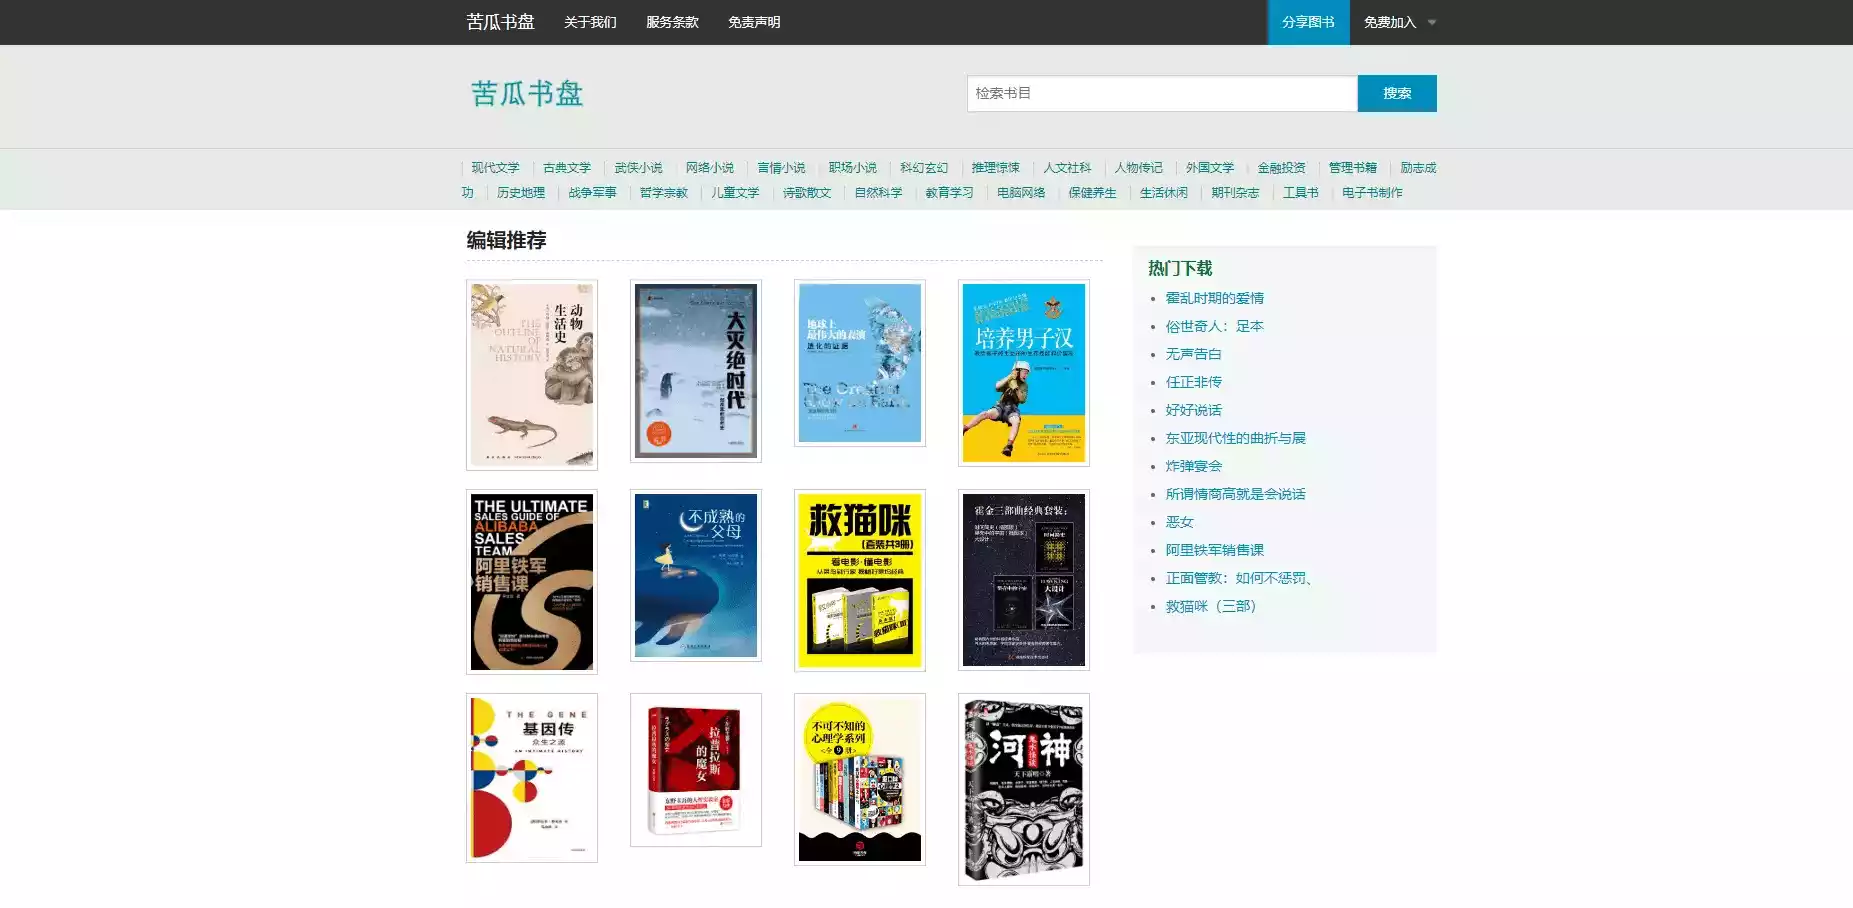Open the 关于我们 page
Image resolution: width=1853 pixels, height=908 pixels.
589,22
